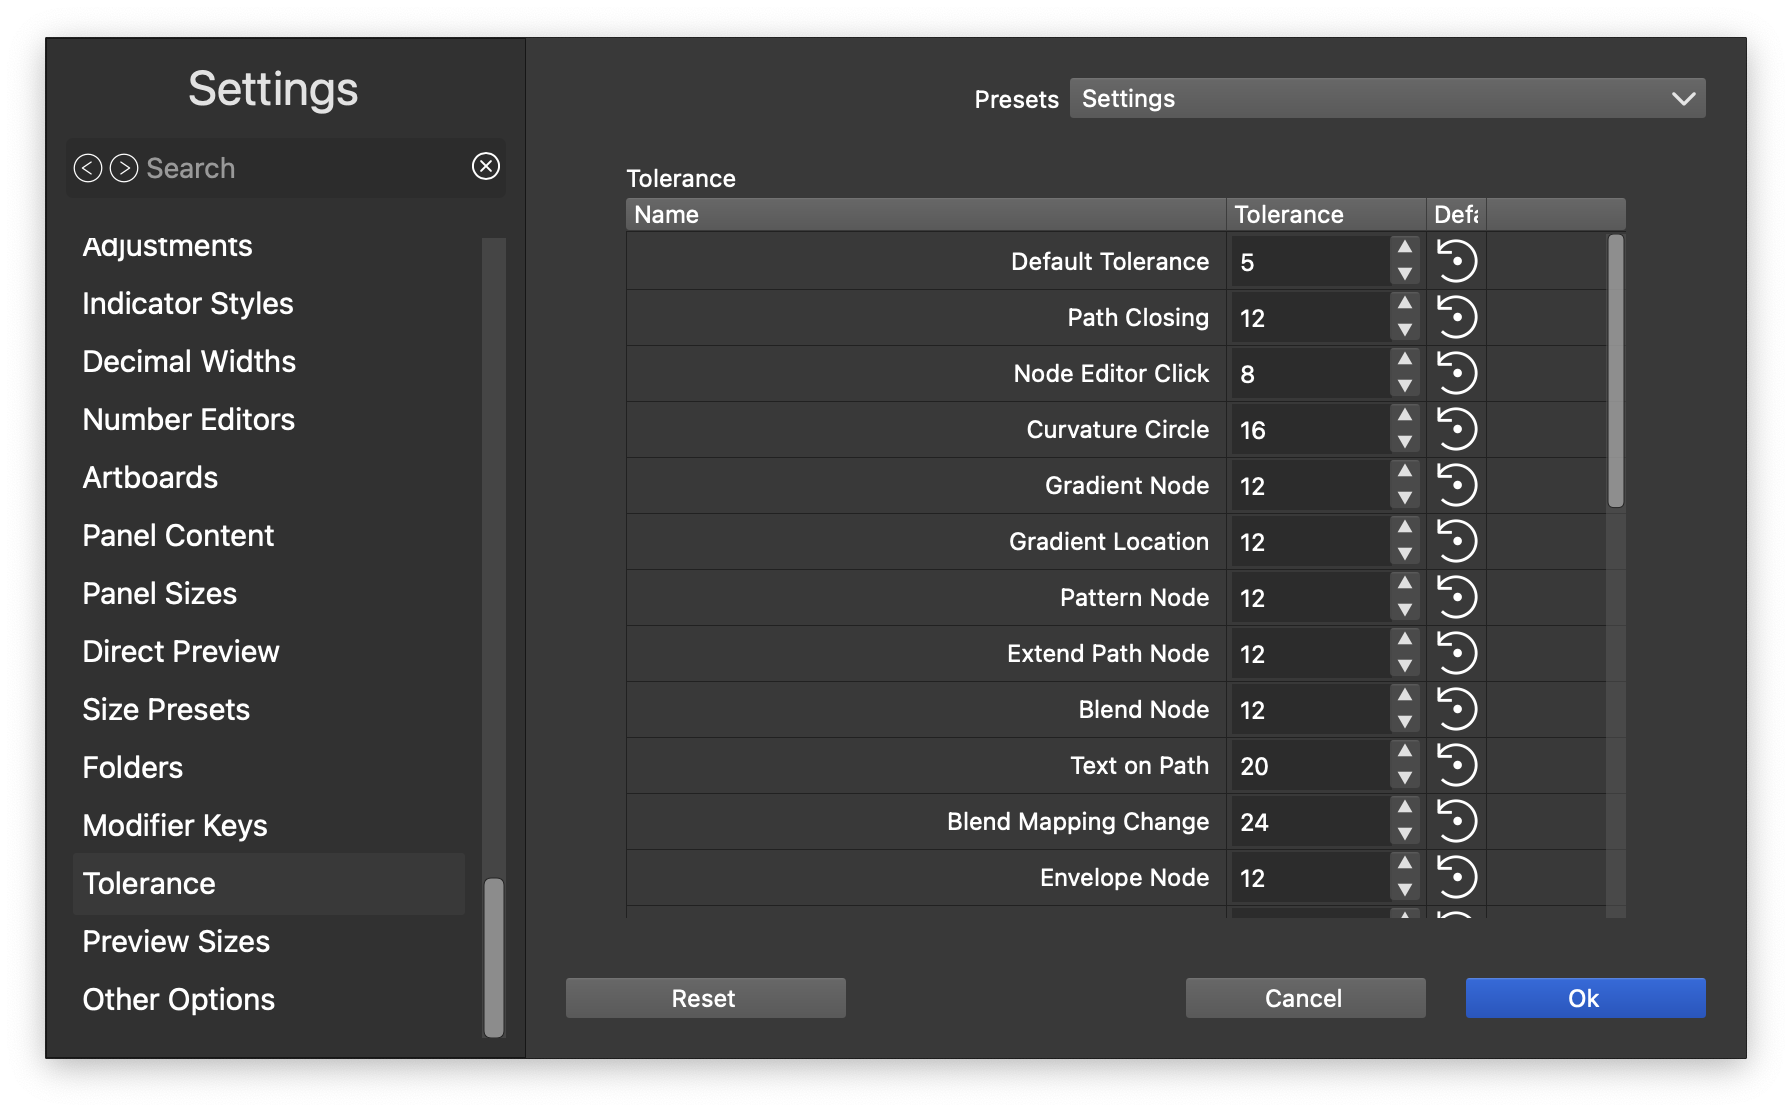Reset Default Tolerance to its default value
The image size is (1792, 1112).
(1456, 262)
